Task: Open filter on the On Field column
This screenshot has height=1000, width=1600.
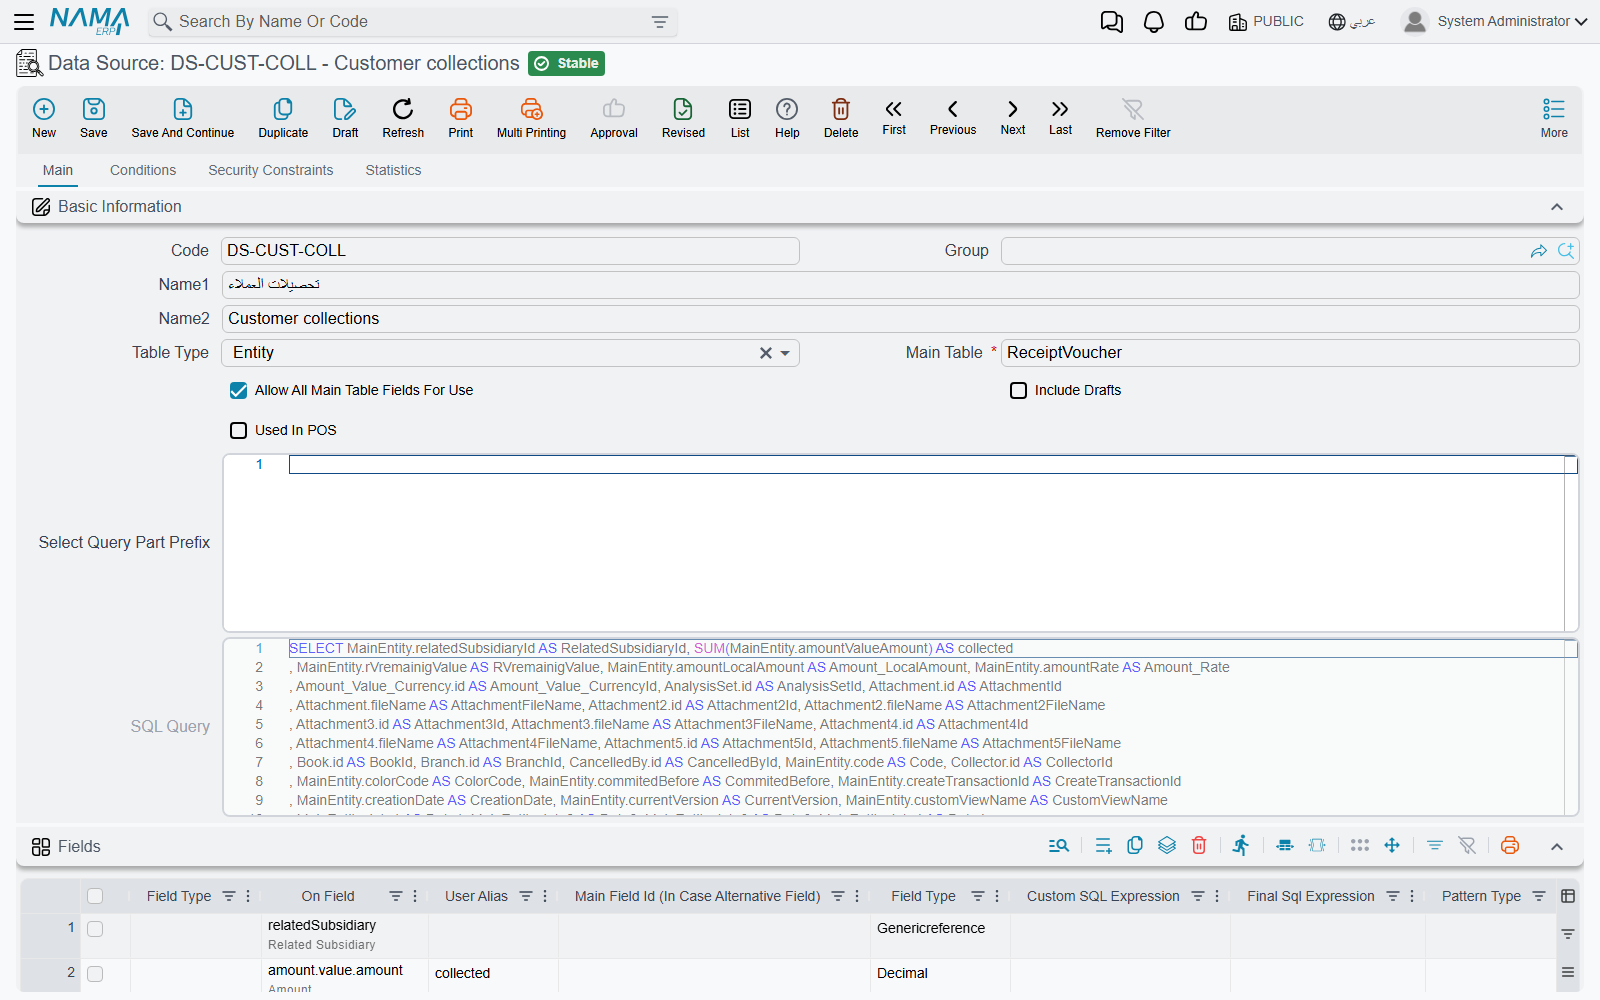Action: 396,896
